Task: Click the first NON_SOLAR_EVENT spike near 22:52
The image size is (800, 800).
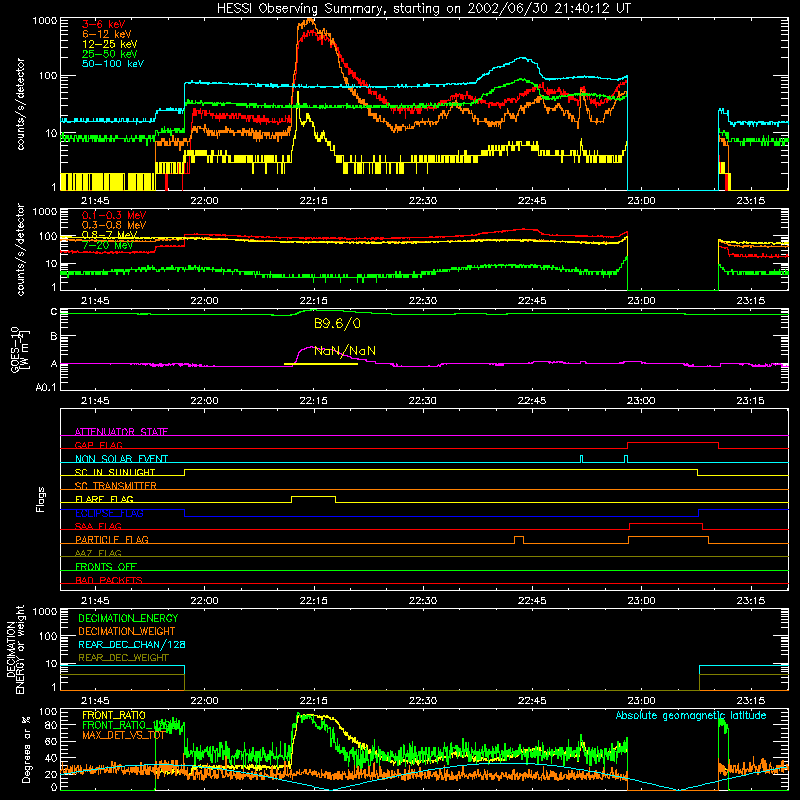Action: point(581,459)
